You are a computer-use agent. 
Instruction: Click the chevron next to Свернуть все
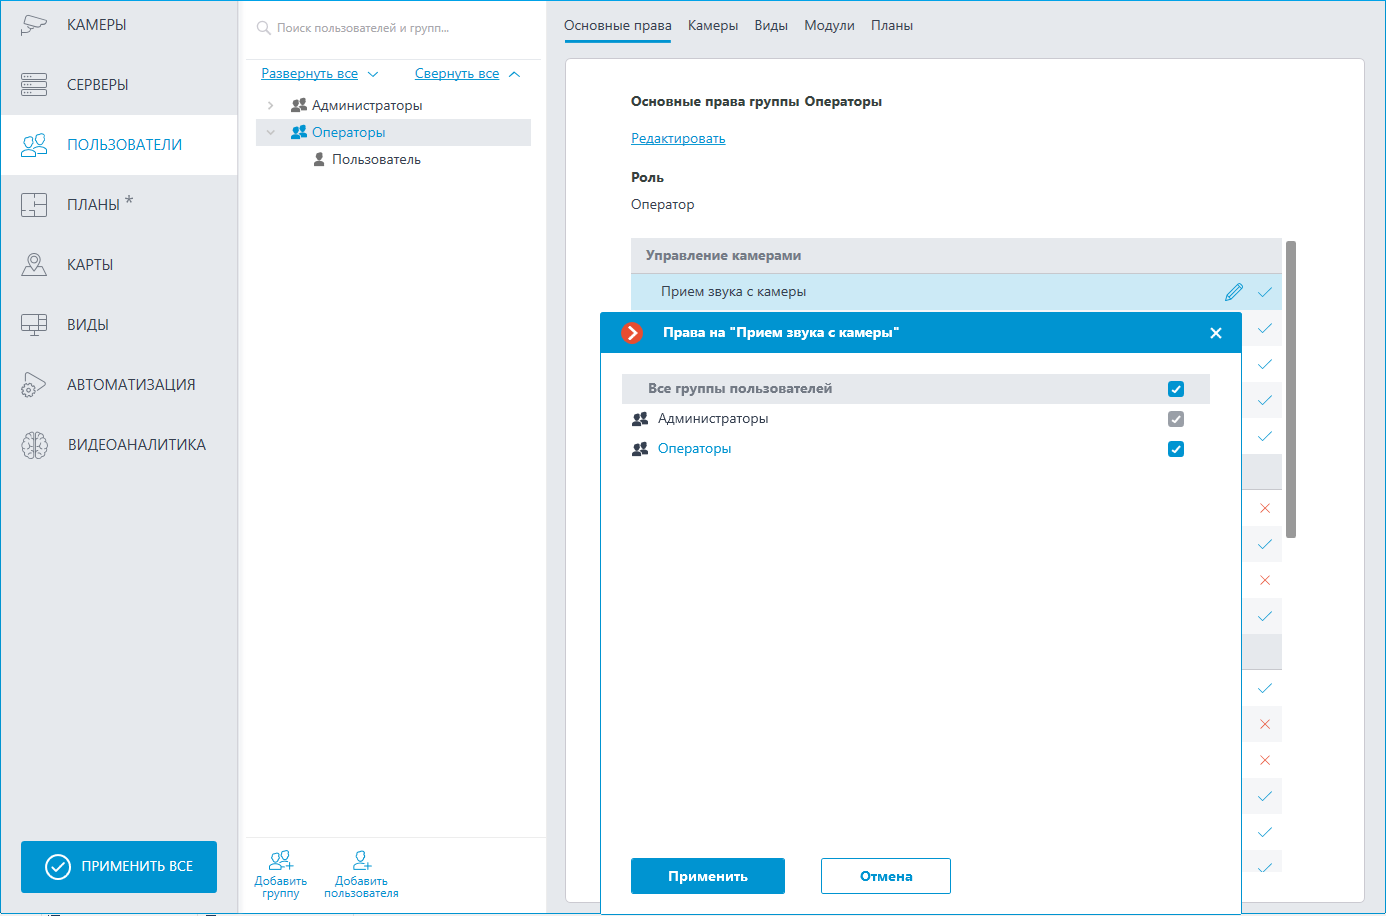[x=514, y=74]
